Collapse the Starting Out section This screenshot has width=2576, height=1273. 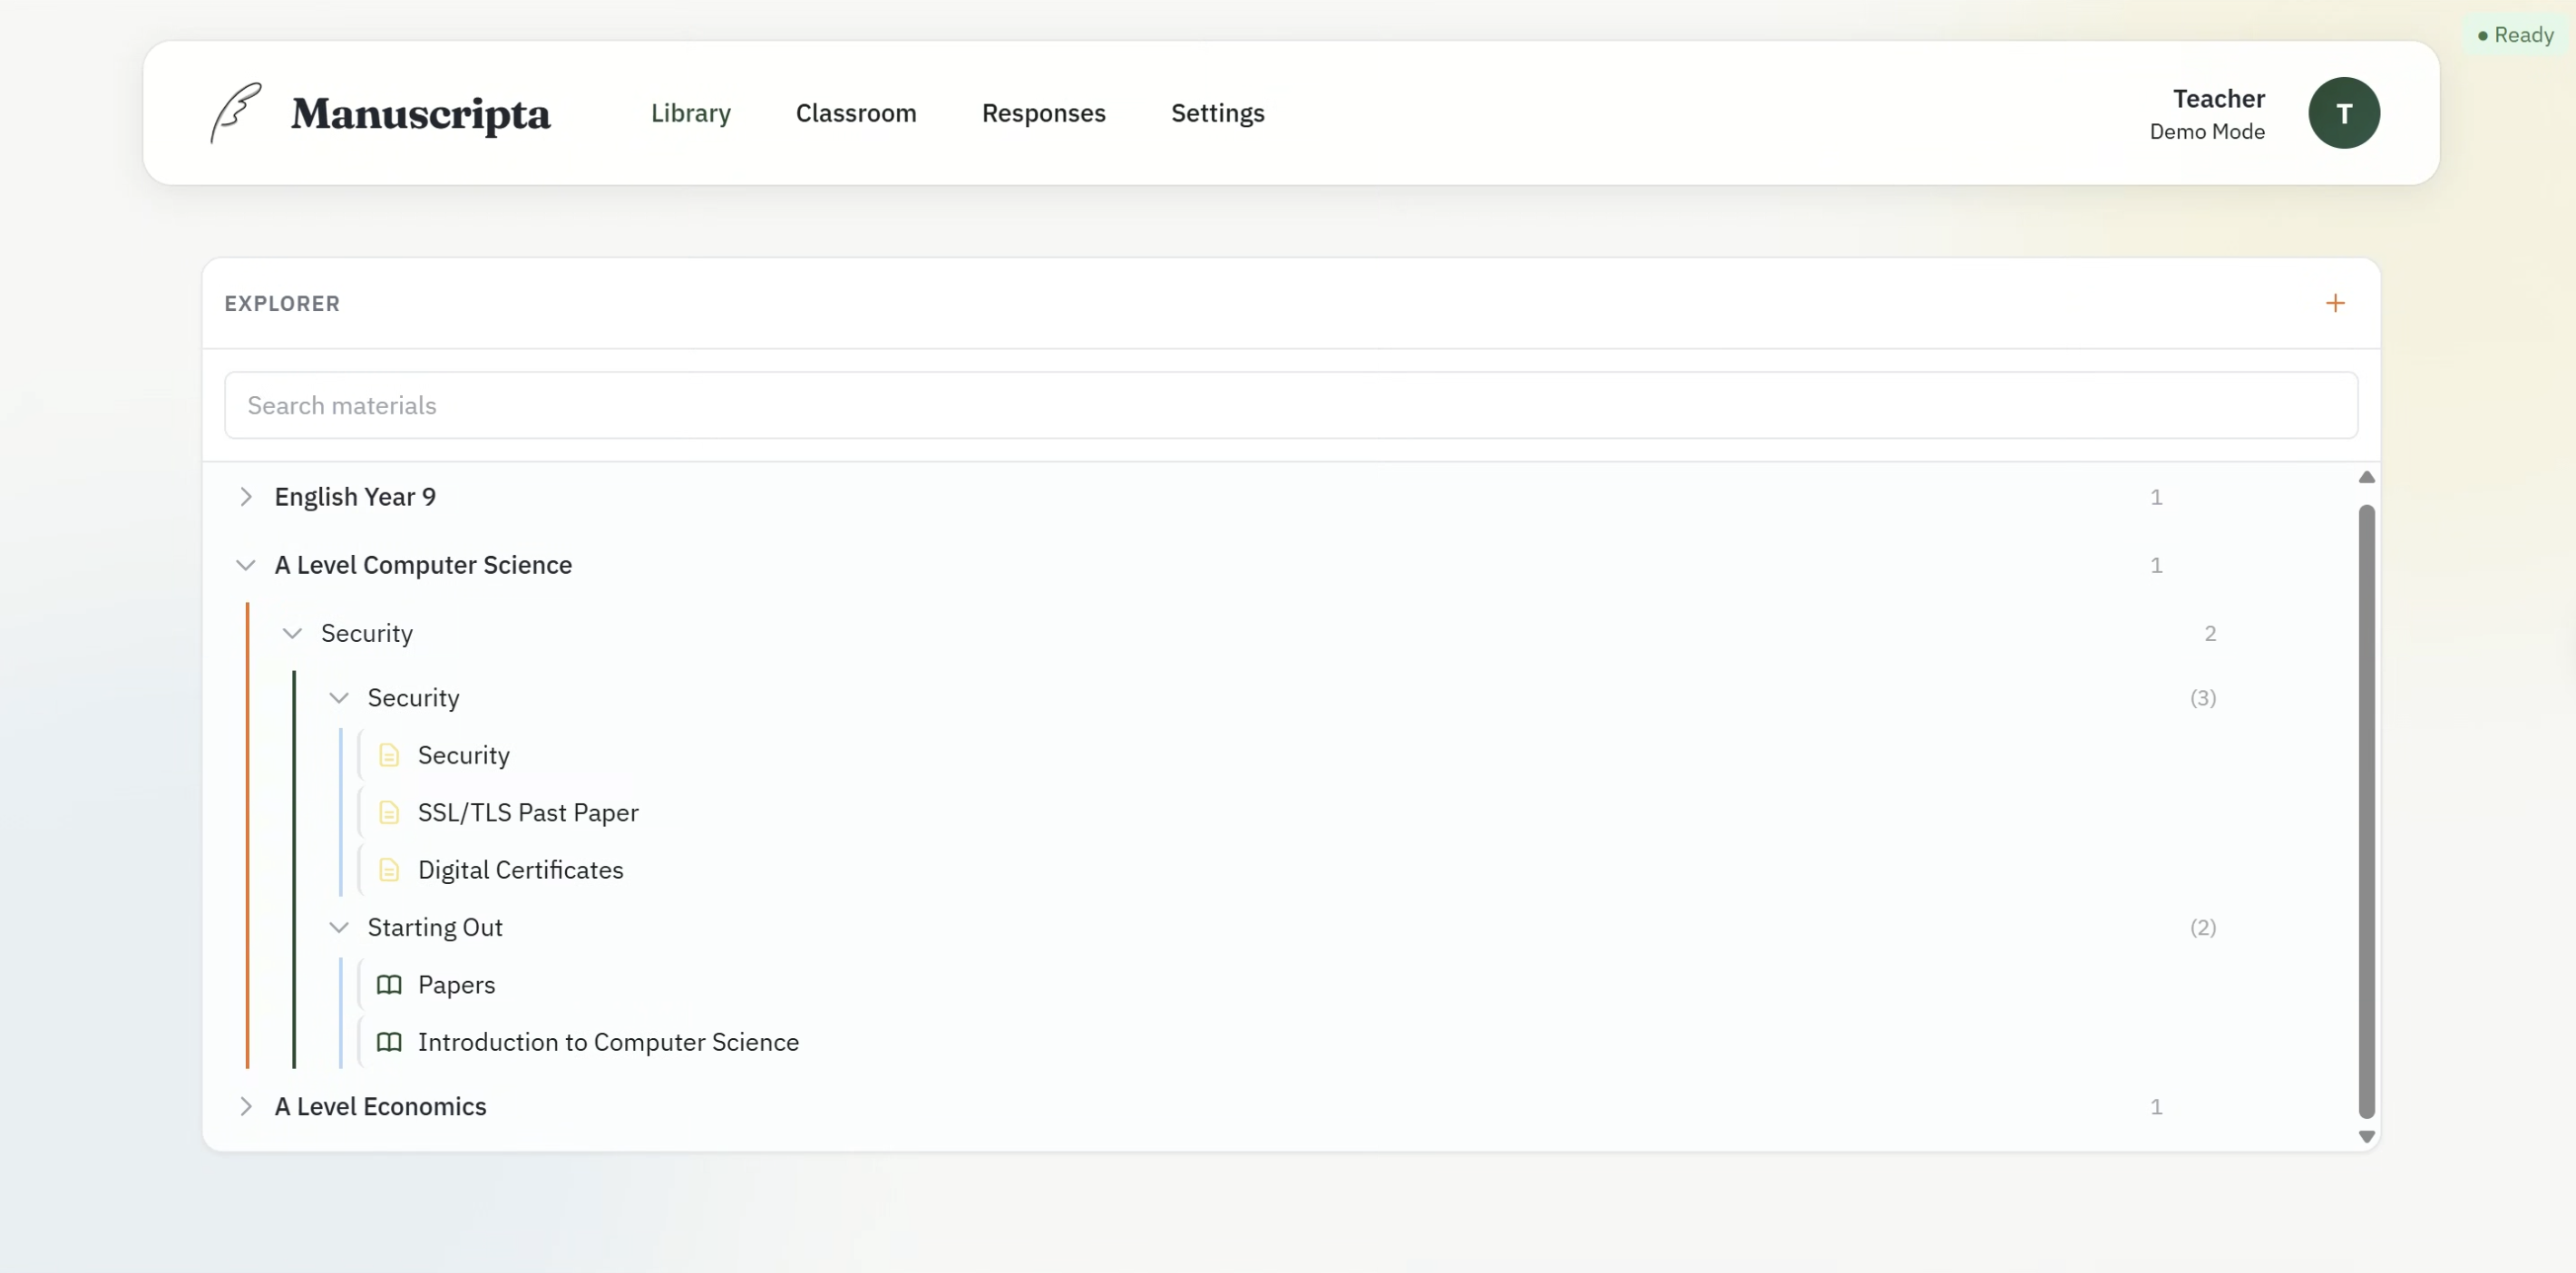338,927
